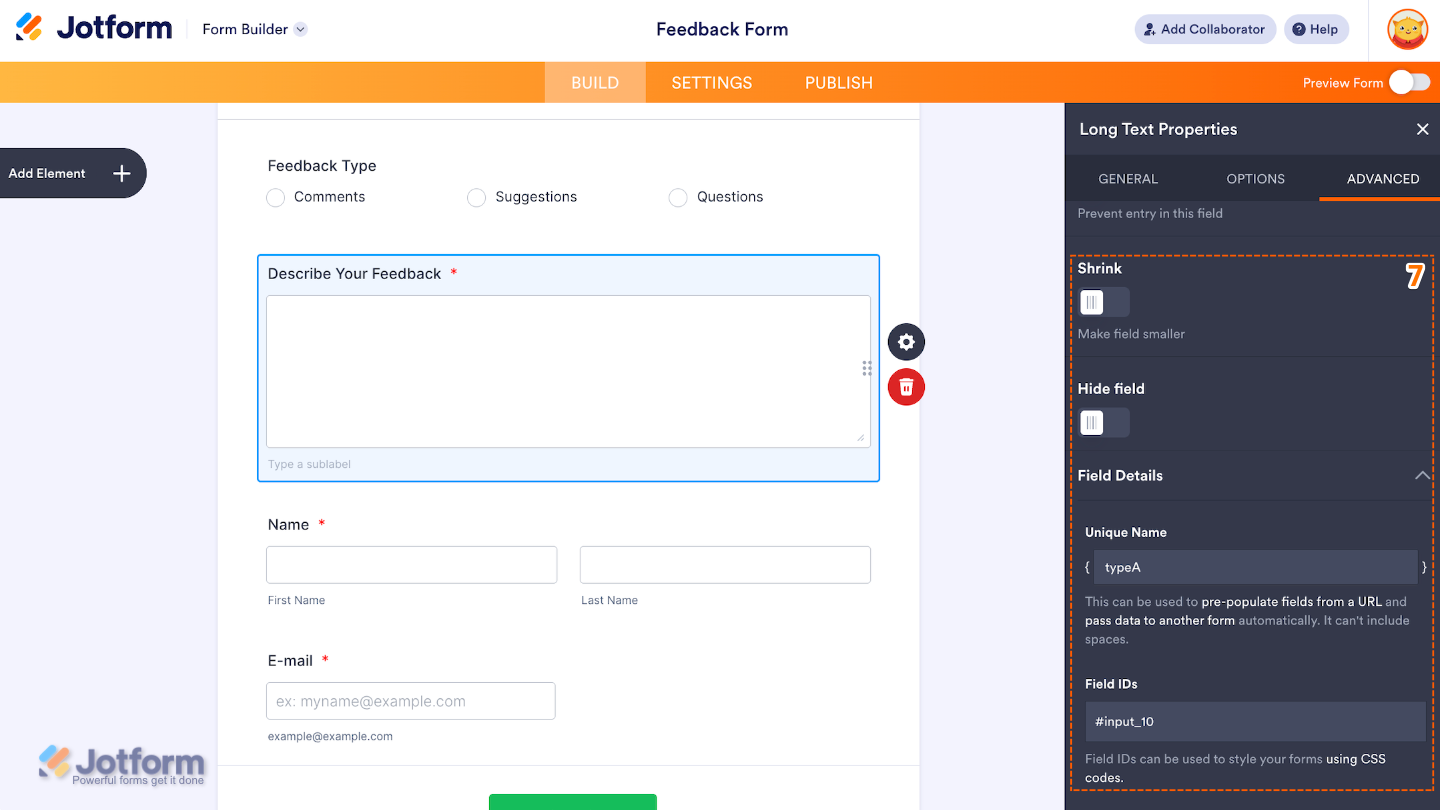Click the Add Element plus icon
This screenshot has width=1440, height=810.
click(122, 173)
